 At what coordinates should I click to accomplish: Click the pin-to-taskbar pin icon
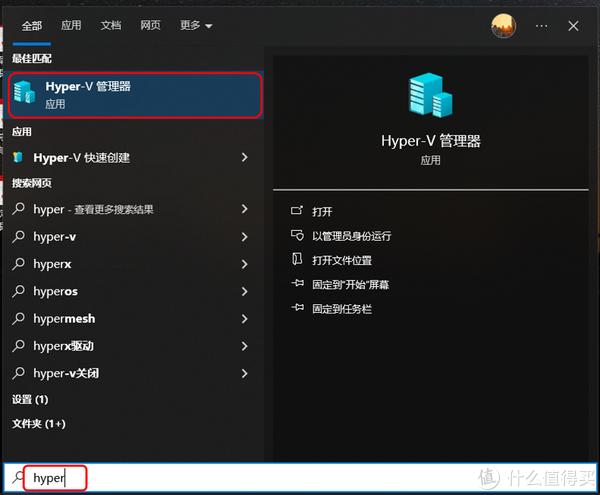pos(297,308)
